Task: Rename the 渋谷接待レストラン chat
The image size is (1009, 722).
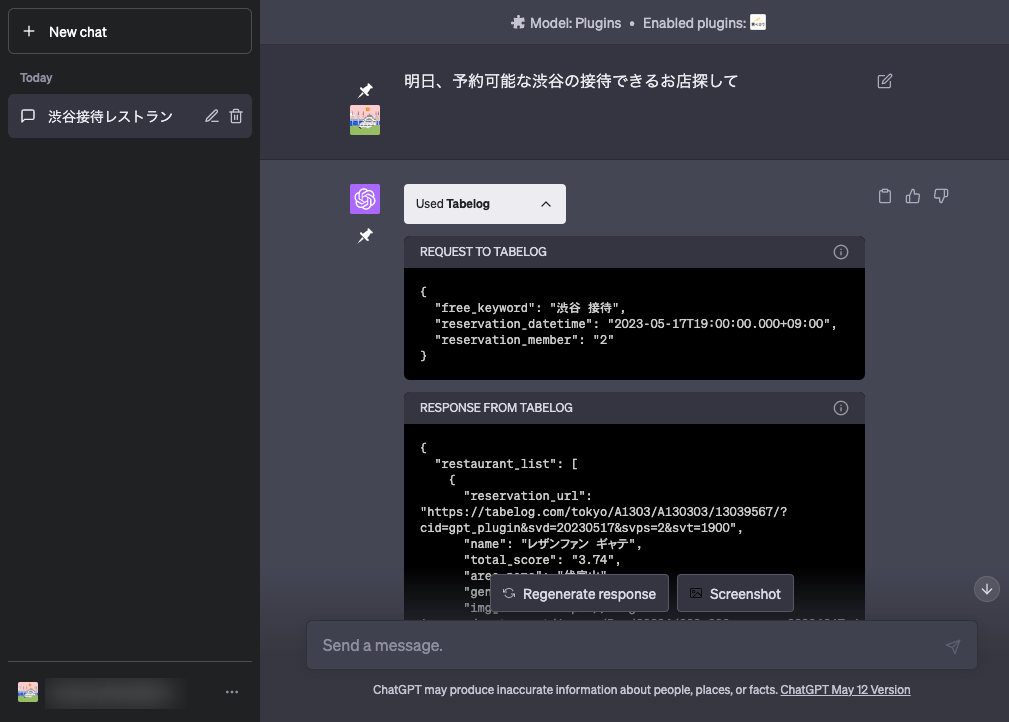Action: coord(211,116)
